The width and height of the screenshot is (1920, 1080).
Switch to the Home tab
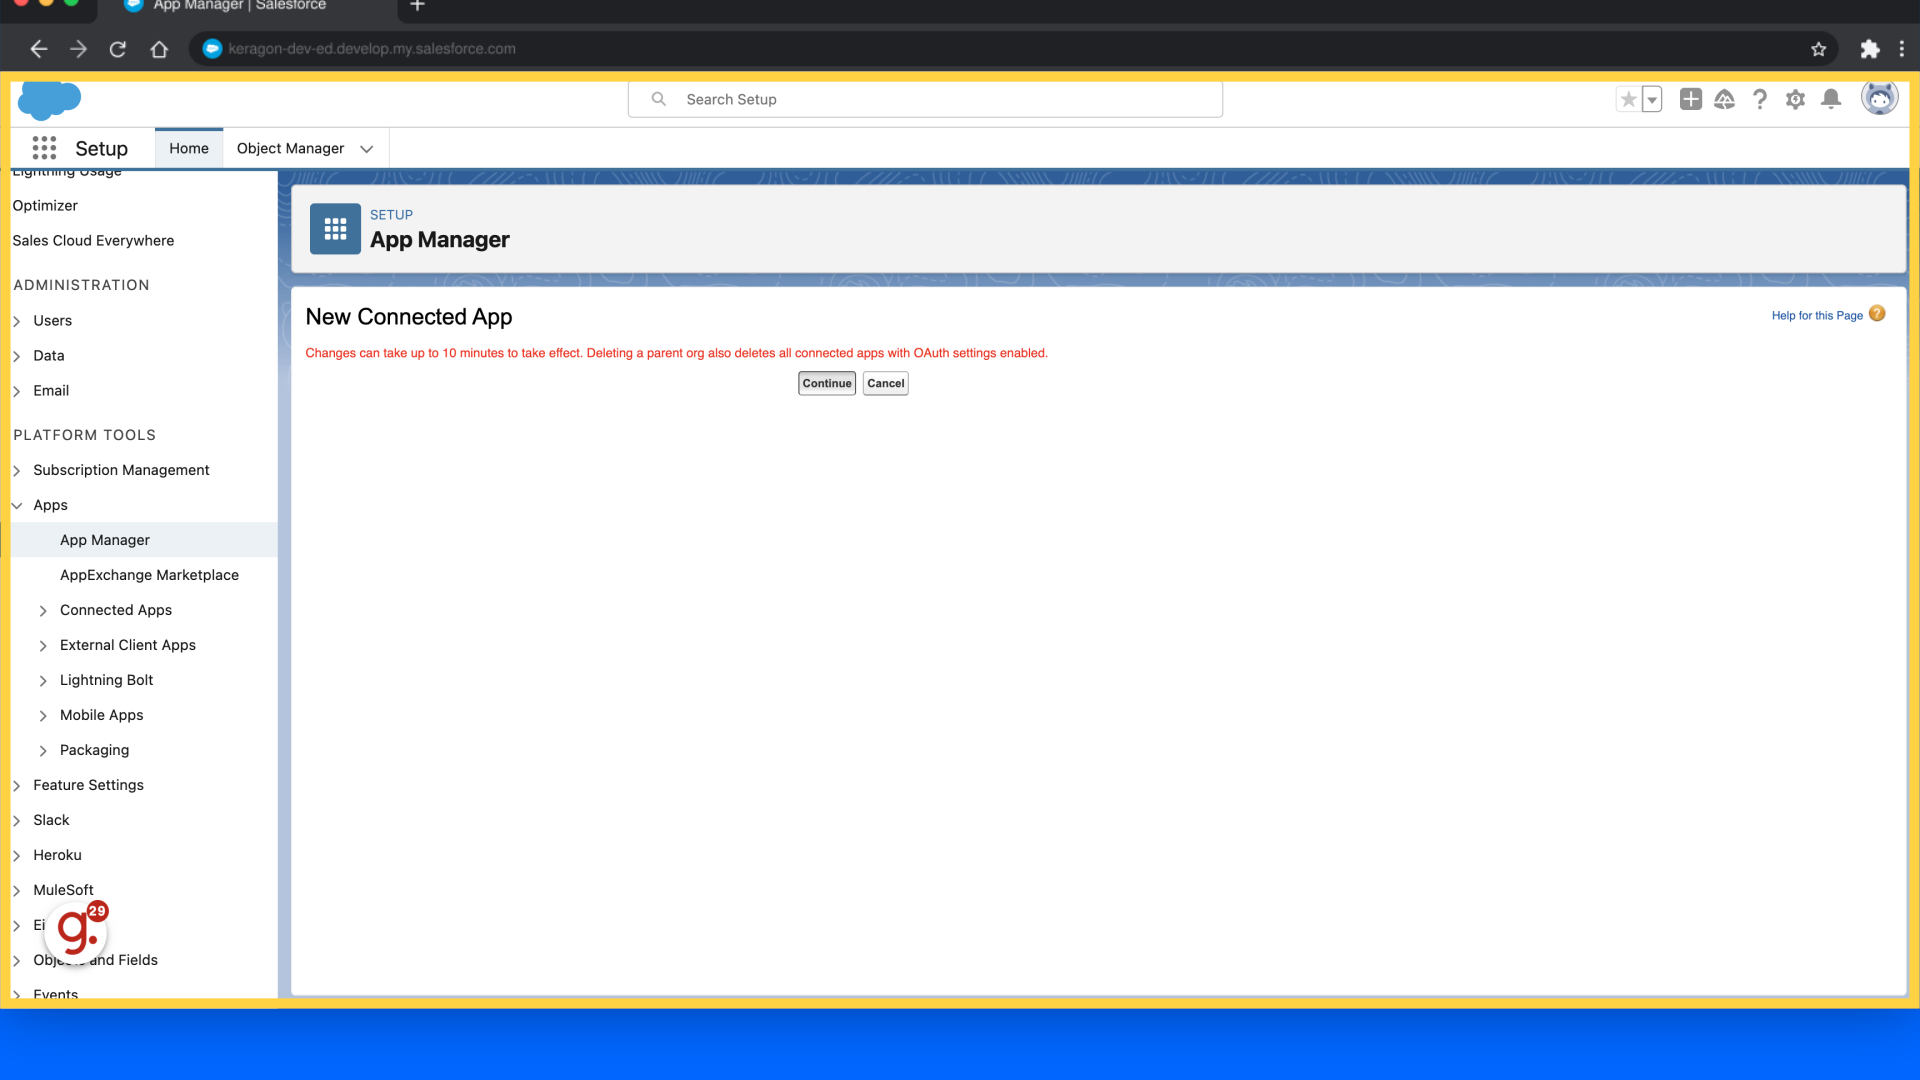189,148
